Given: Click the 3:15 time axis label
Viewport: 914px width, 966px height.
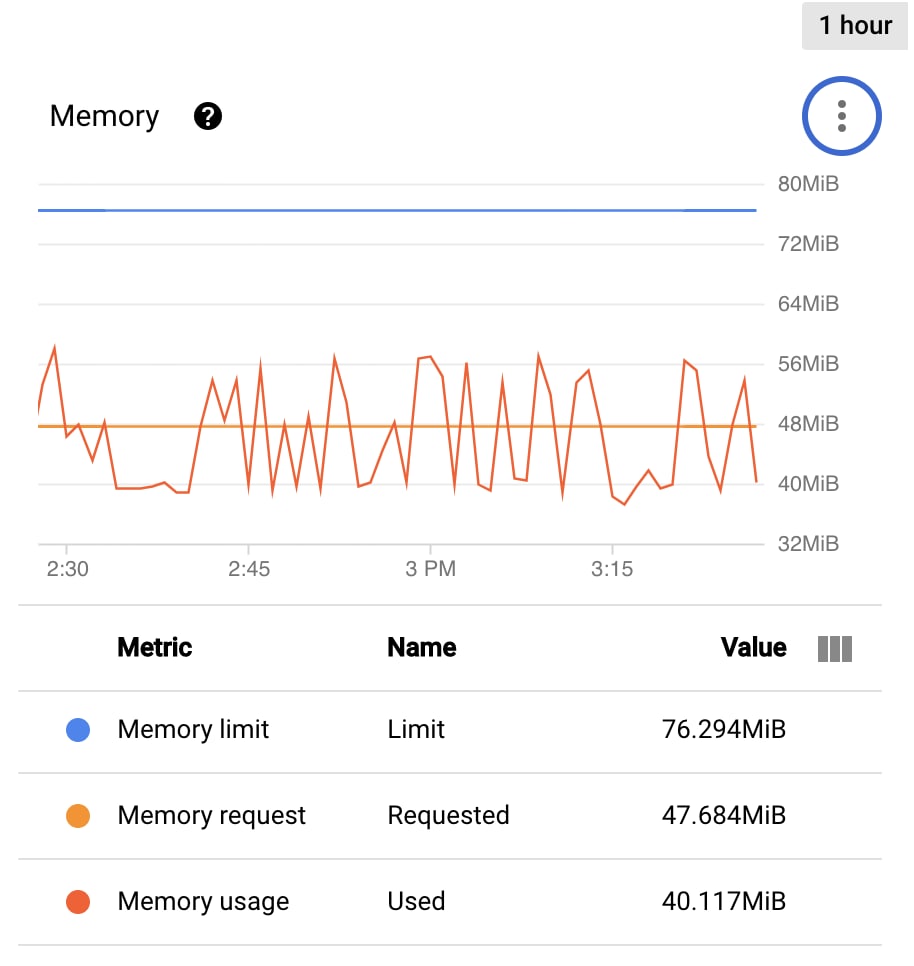Looking at the screenshot, I should [x=612, y=569].
